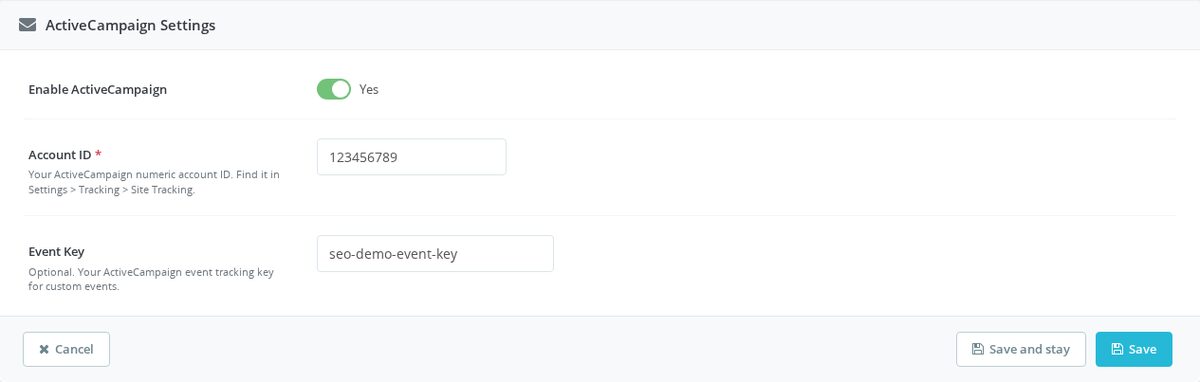Click the Yes label beside the toggle
Image resolution: width=1200 pixels, height=382 pixels.
(369, 89)
